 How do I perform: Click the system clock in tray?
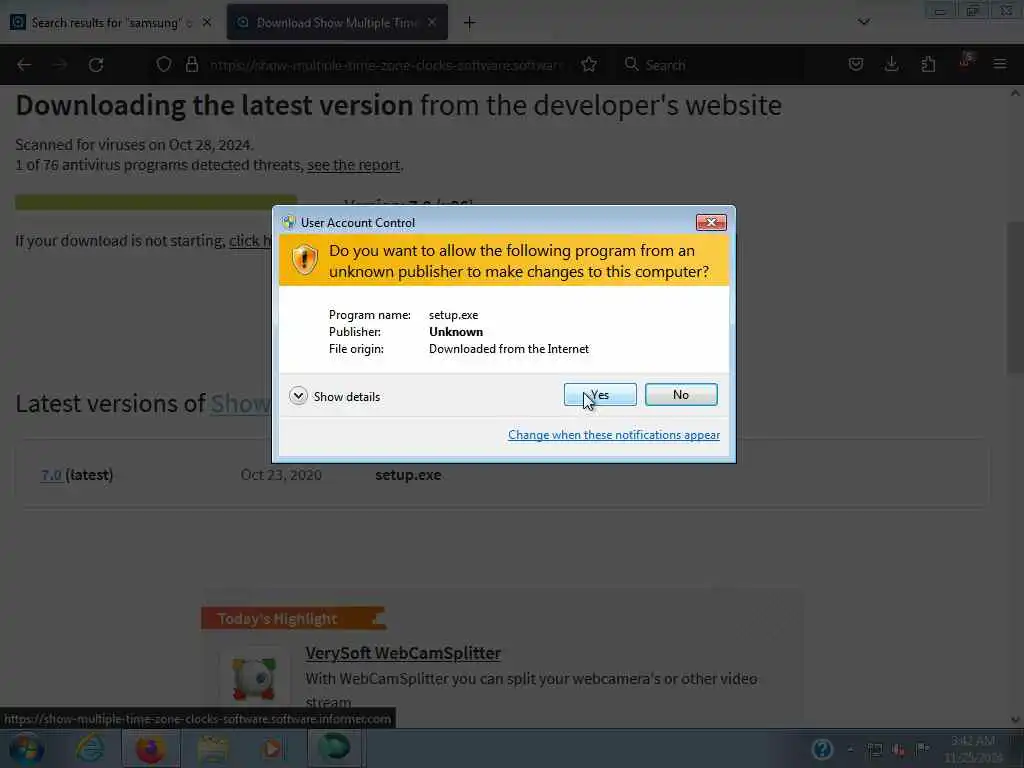point(972,749)
